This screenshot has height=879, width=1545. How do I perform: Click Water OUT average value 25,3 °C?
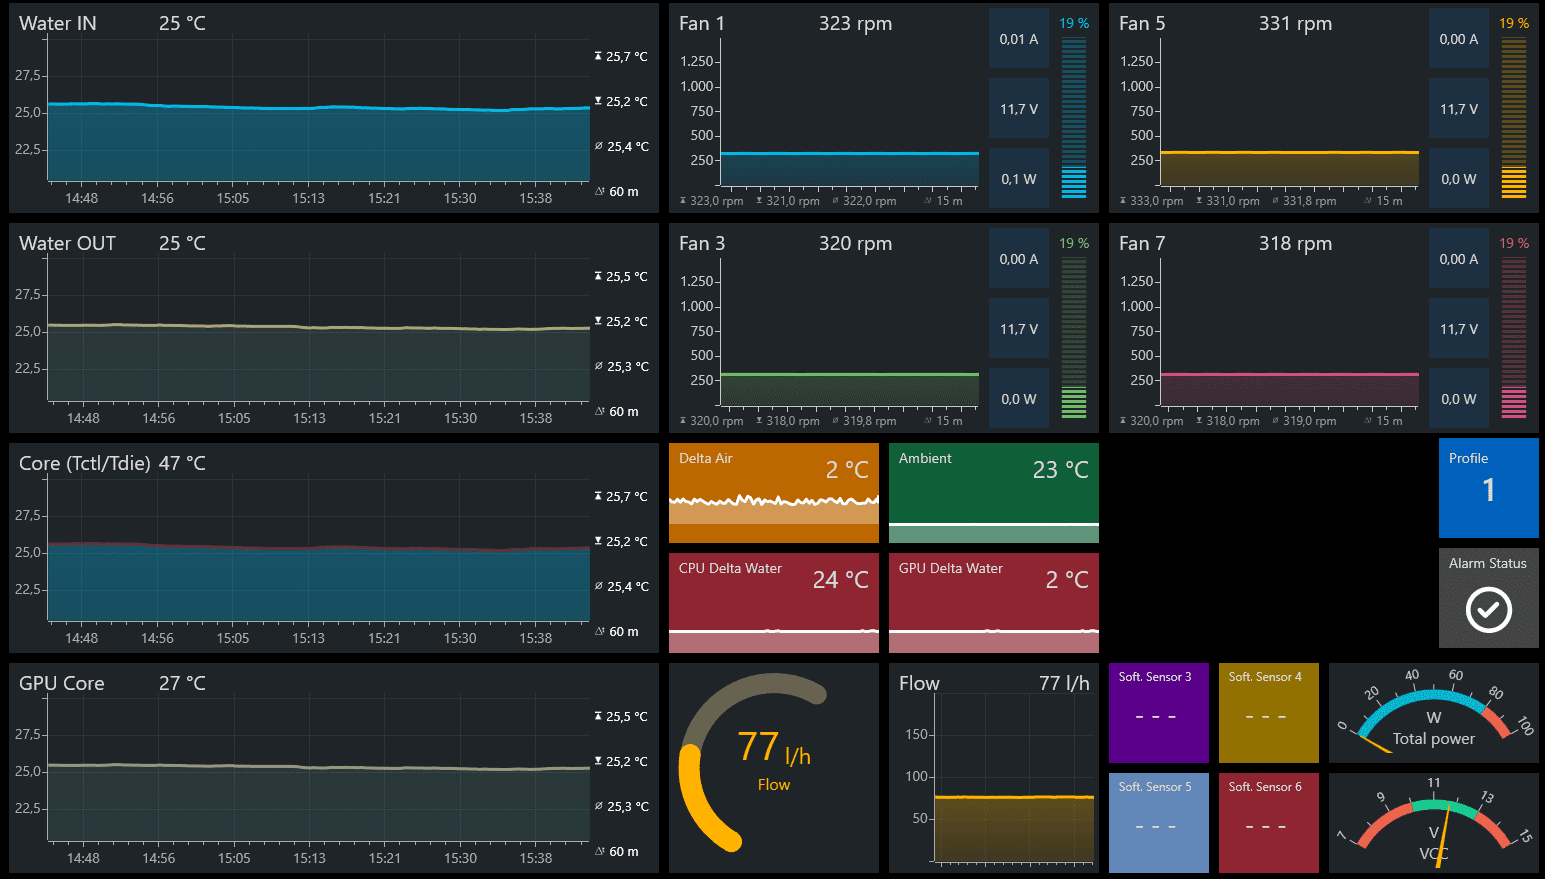tap(621, 367)
